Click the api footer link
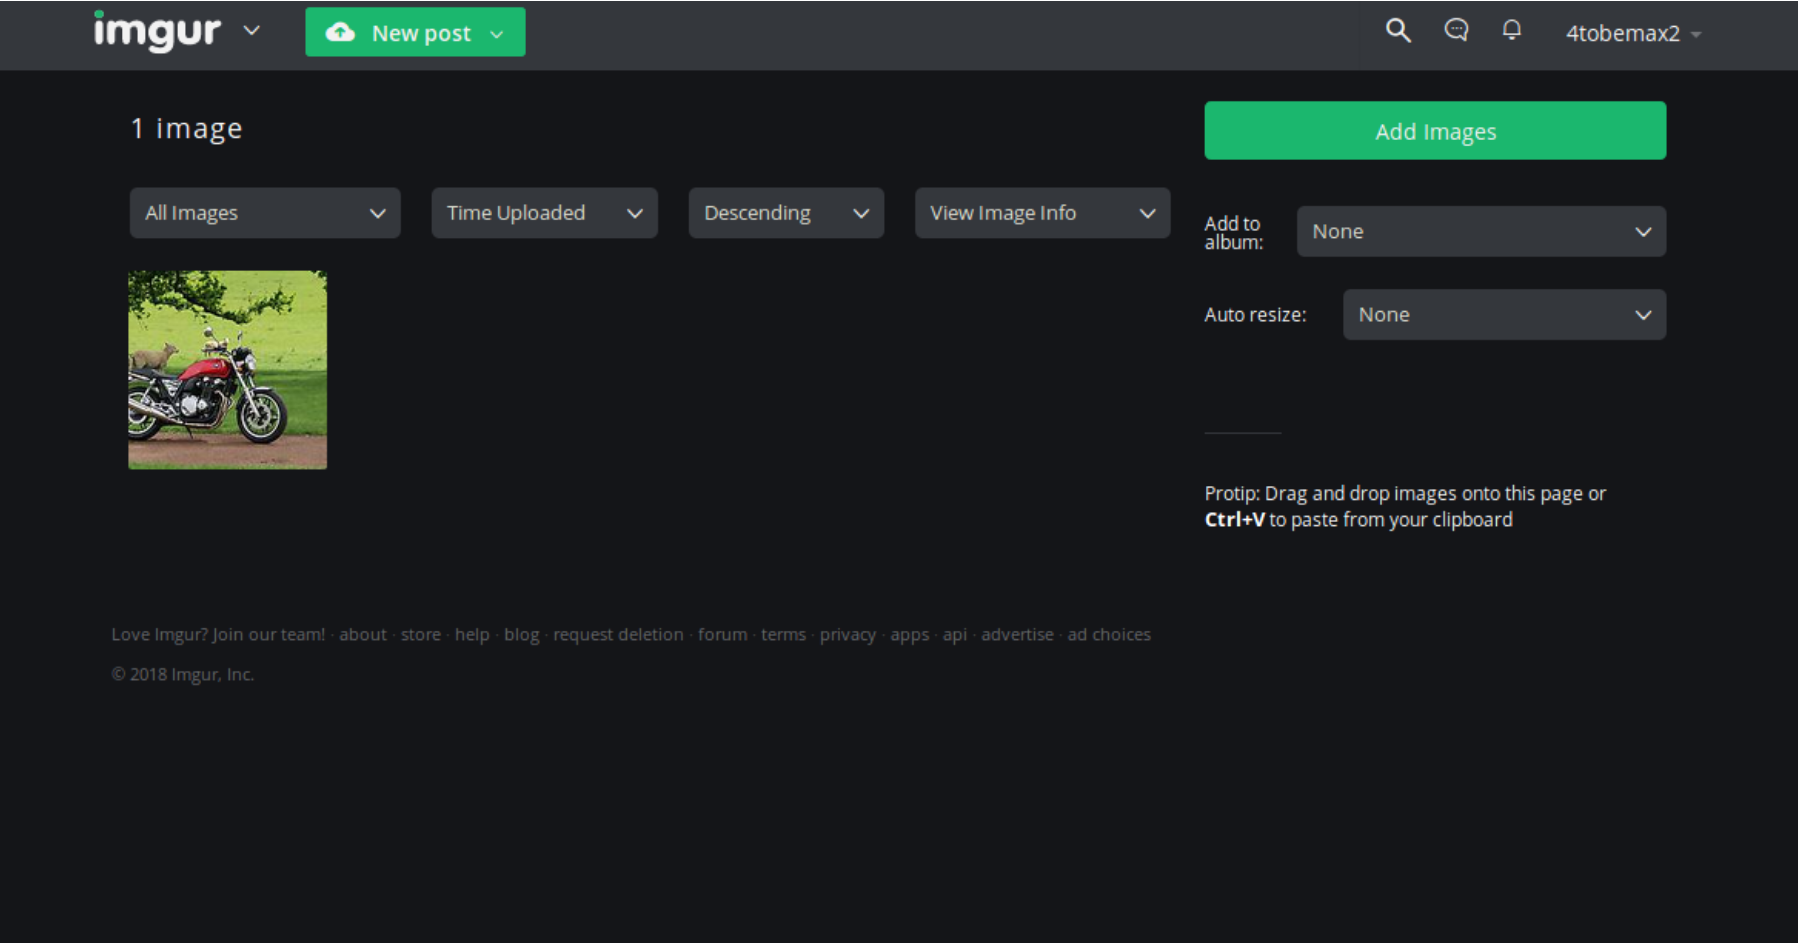The height and width of the screenshot is (943, 1798). tap(955, 634)
